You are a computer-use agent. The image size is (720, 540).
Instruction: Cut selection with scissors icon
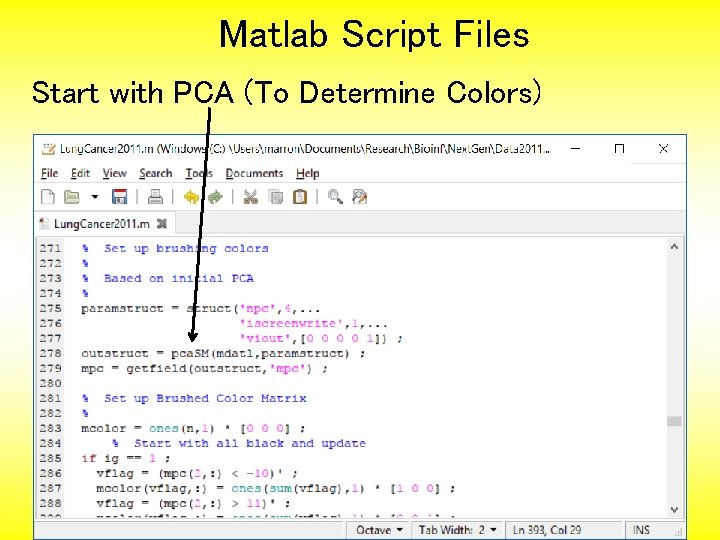tap(251, 197)
